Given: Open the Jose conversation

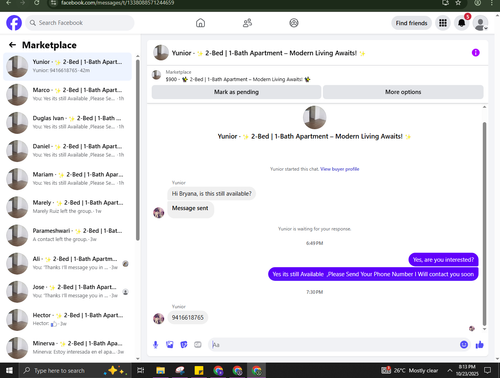Looking at the screenshot, I should tap(67, 292).
